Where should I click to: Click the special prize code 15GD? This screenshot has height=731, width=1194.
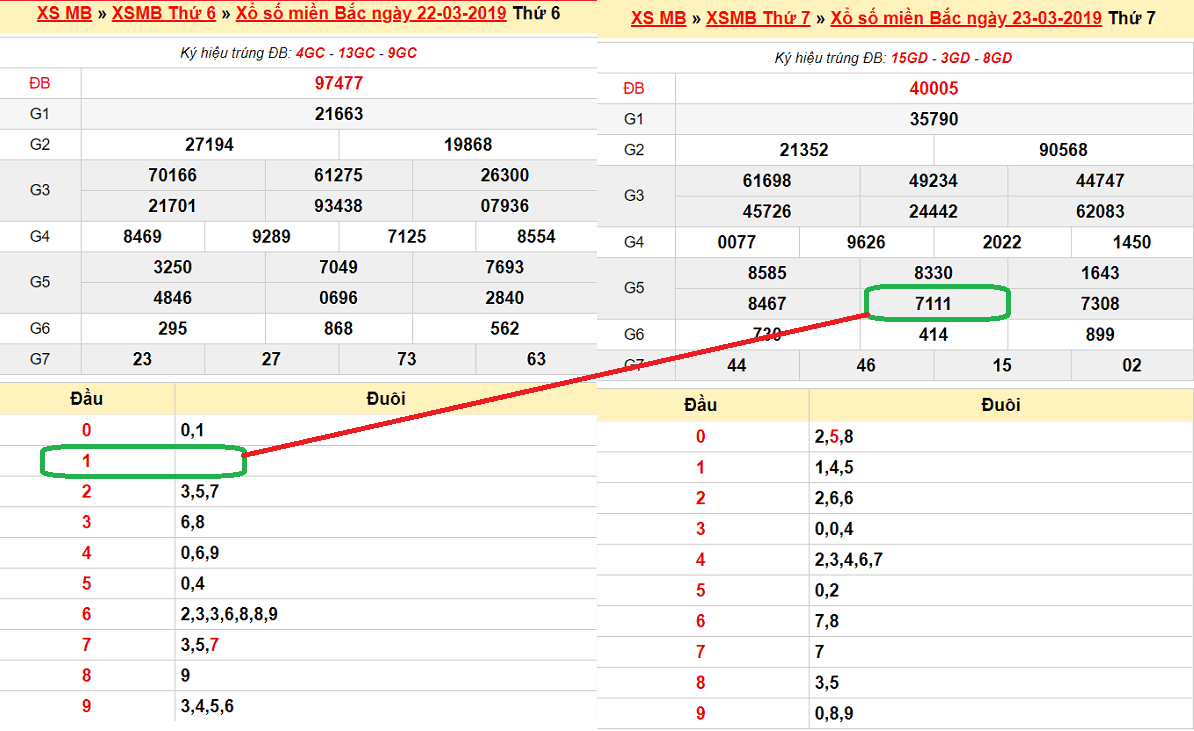pyautogui.click(x=909, y=58)
